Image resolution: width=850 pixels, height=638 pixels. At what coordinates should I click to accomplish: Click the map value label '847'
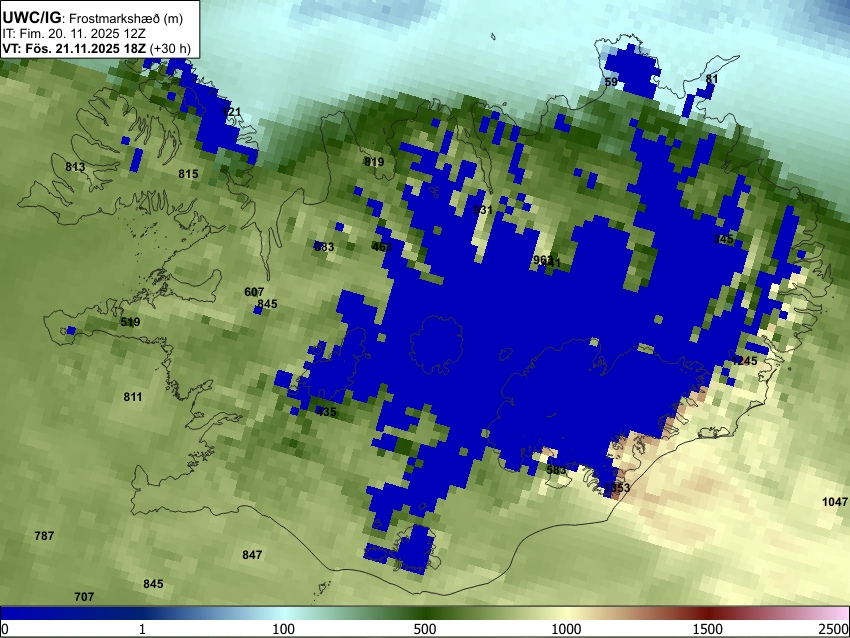click(252, 555)
